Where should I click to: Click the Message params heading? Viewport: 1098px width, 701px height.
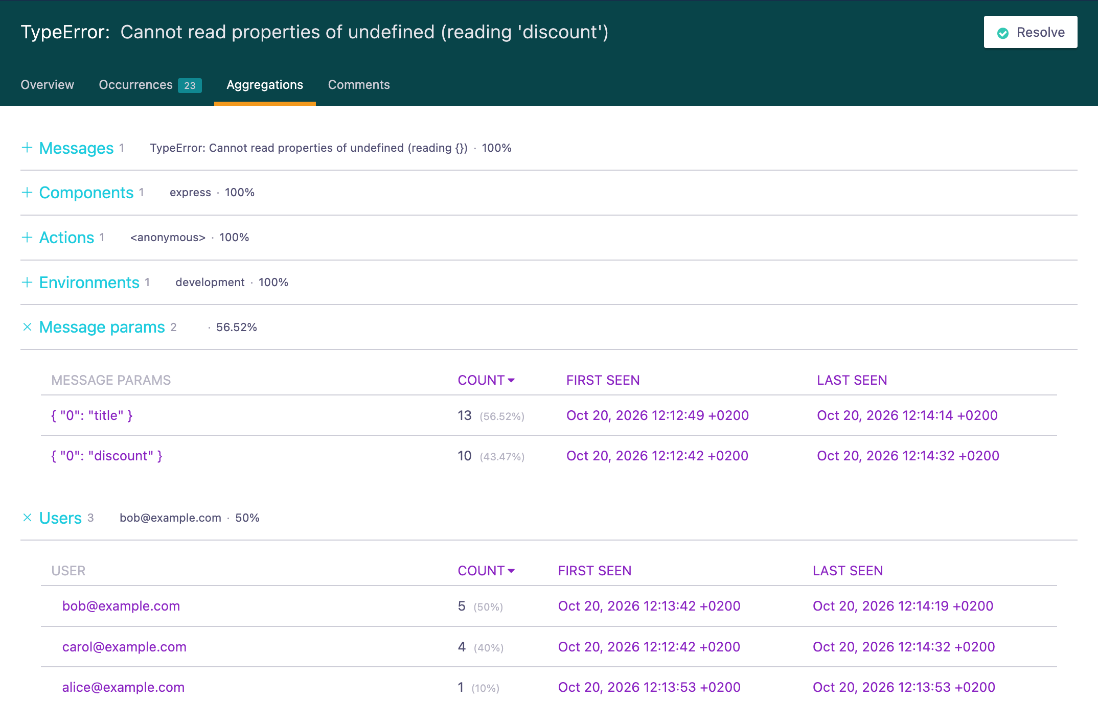[102, 327]
